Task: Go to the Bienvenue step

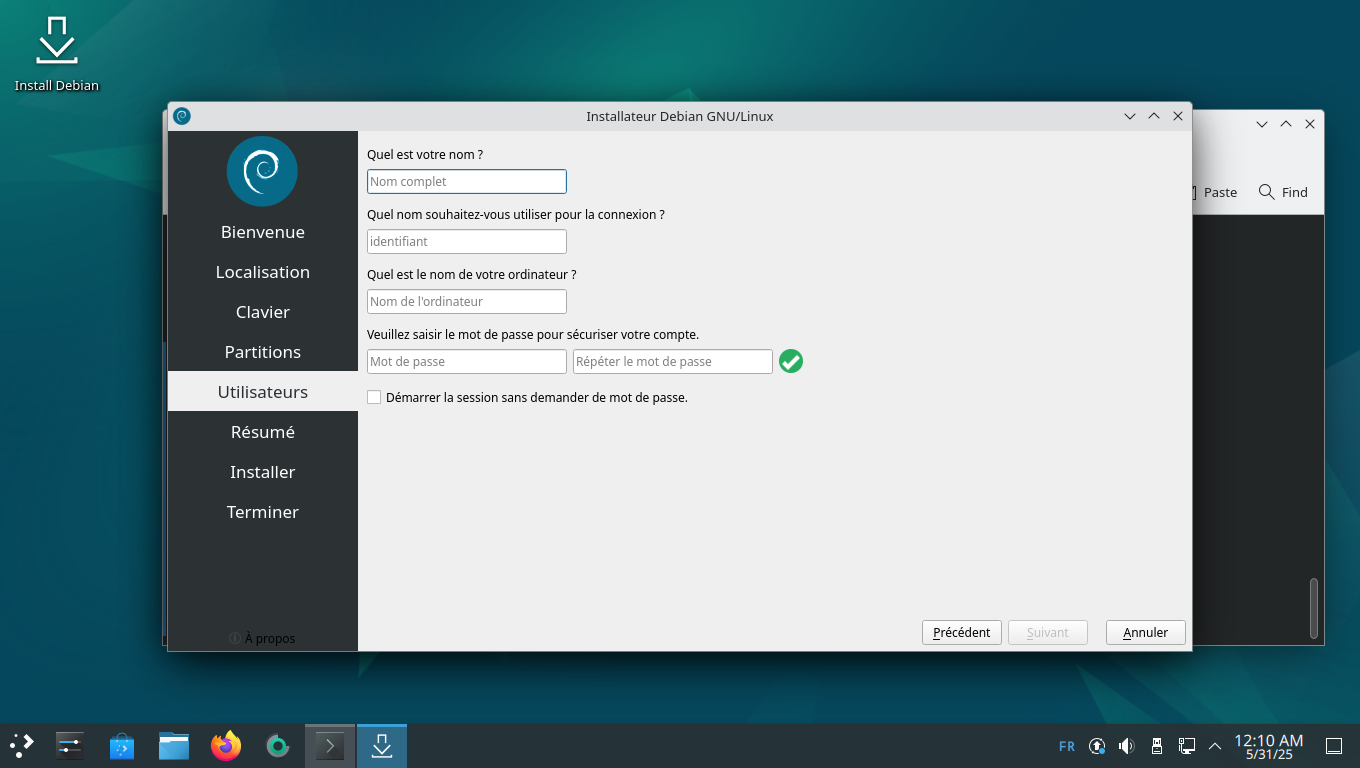Action: click(x=263, y=232)
